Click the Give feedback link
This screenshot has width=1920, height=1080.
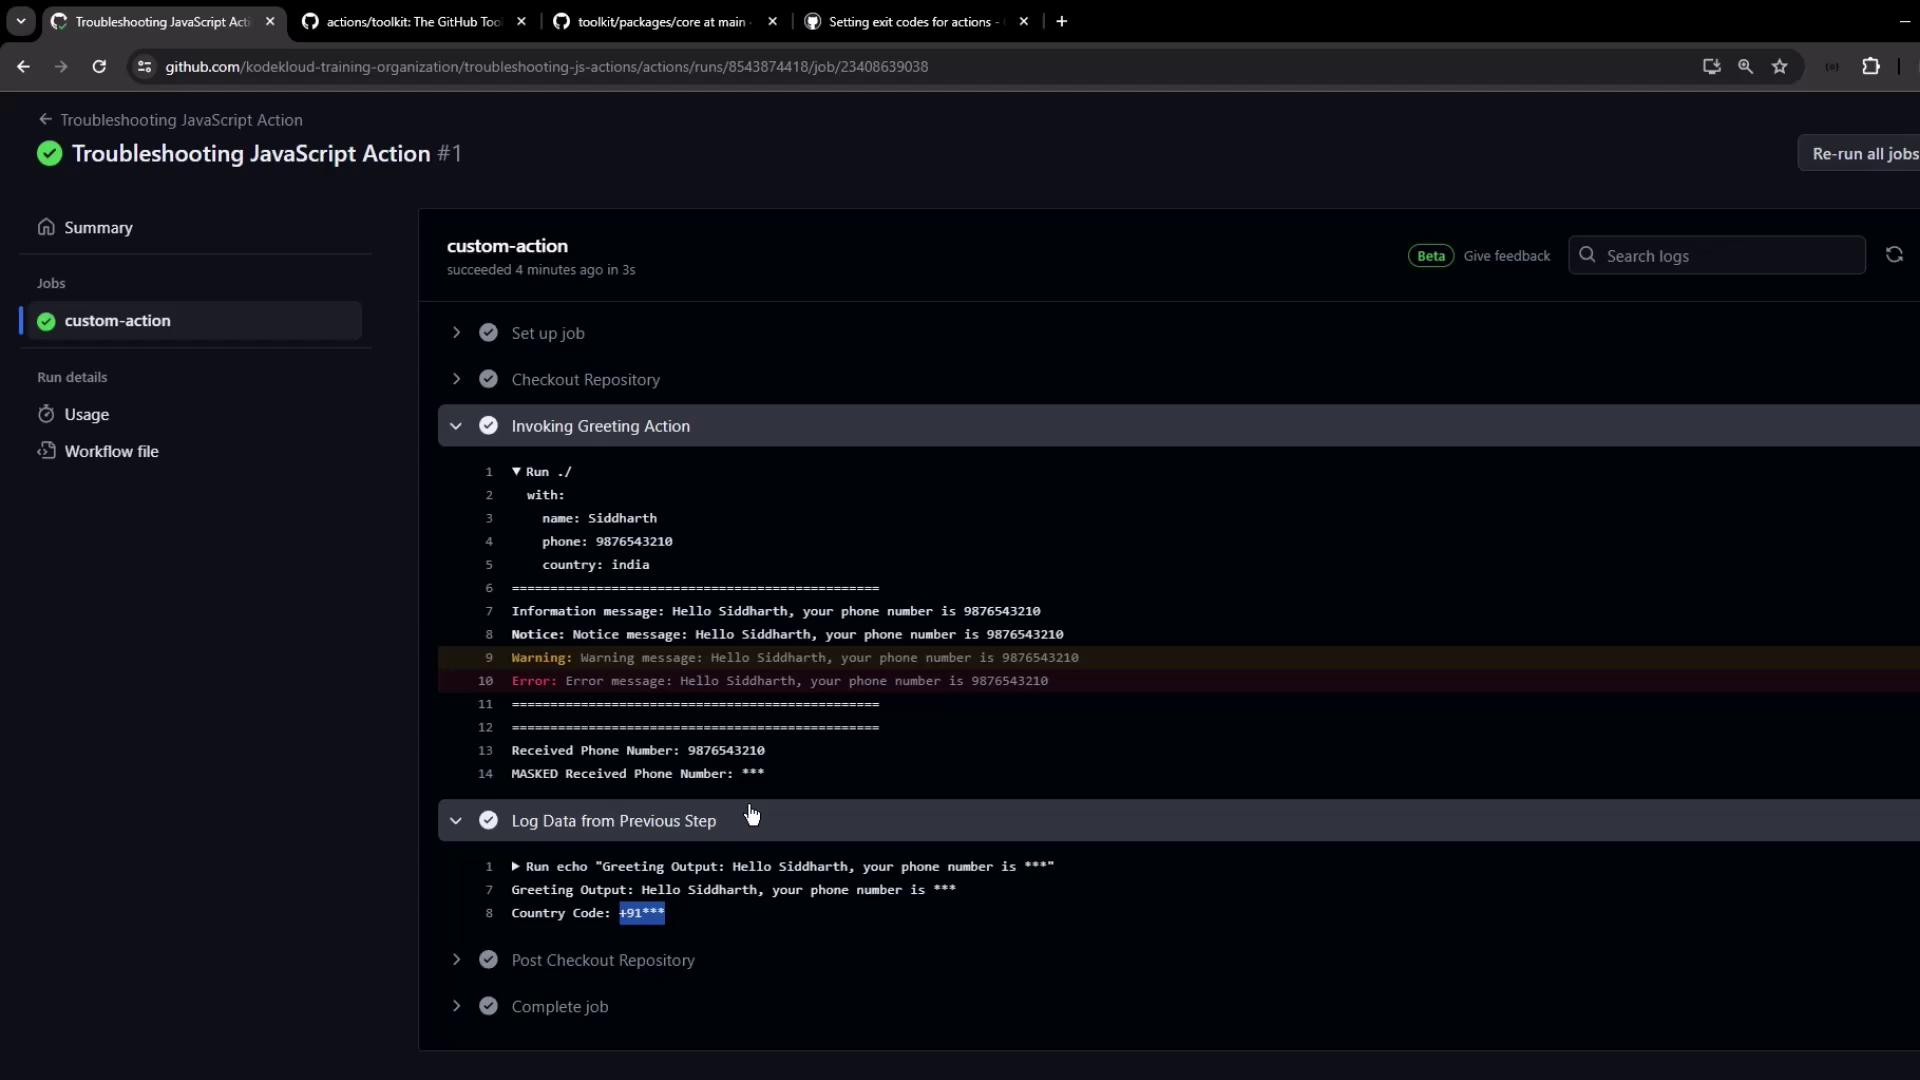pos(1506,256)
